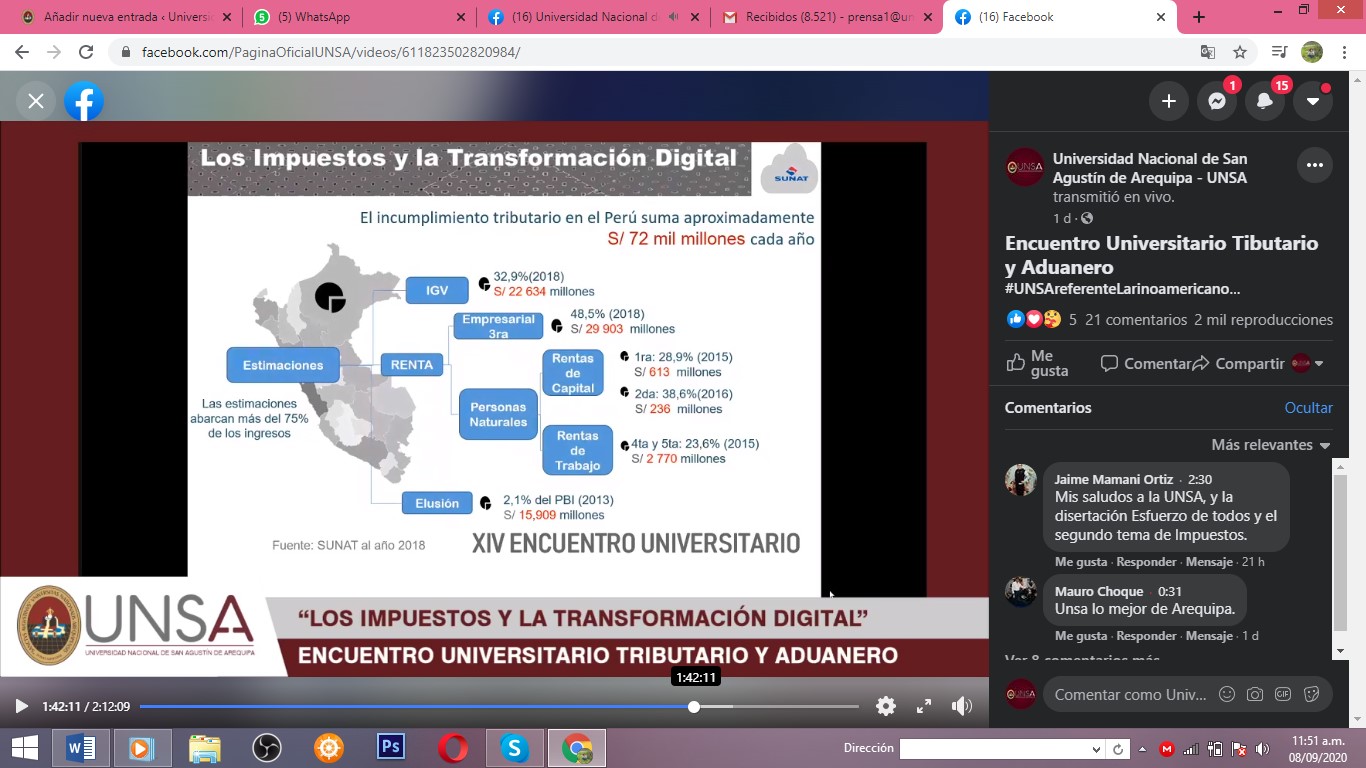Attach a photo via camera icon
The width and height of the screenshot is (1366, 768).
tap(1255, 694)
